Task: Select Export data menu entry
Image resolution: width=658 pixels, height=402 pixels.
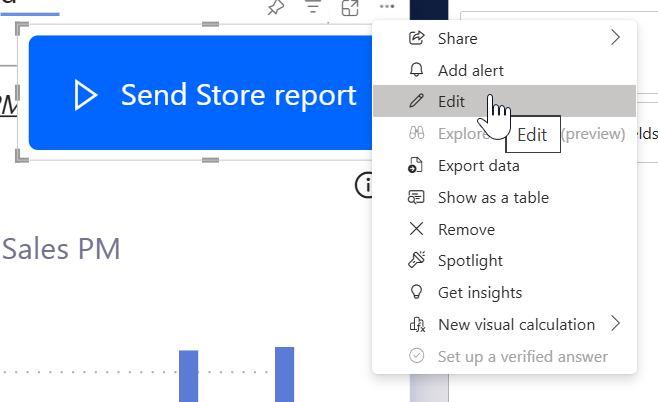Action: click(478, 165)
